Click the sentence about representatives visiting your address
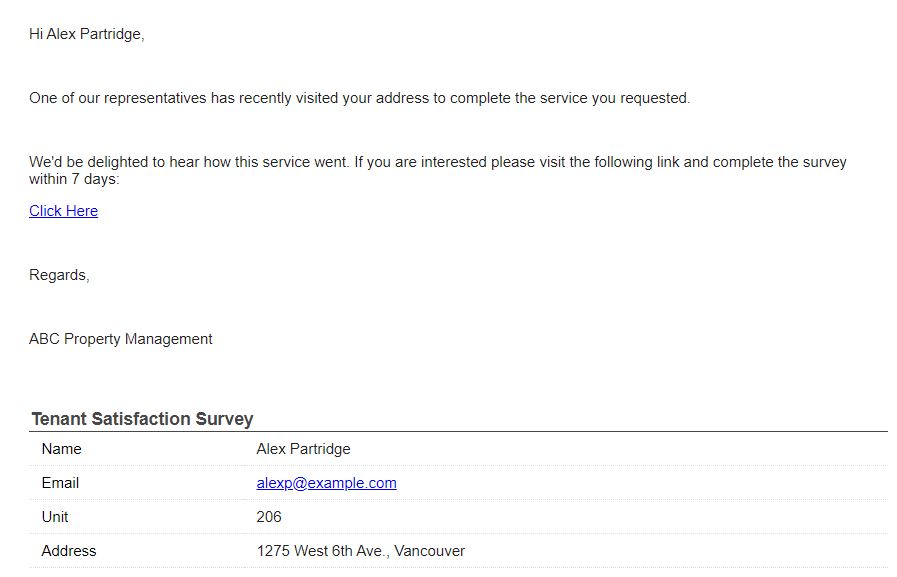Viewport: 897px width, 577px height. (x=359, y=98)
